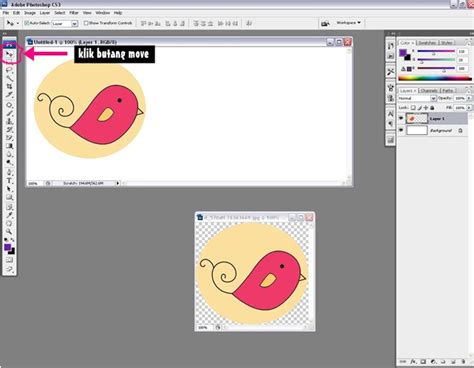The height and width of the screenshot is (368, 474).
Task: Switch to the Paths tab
Action: point(448,91)
